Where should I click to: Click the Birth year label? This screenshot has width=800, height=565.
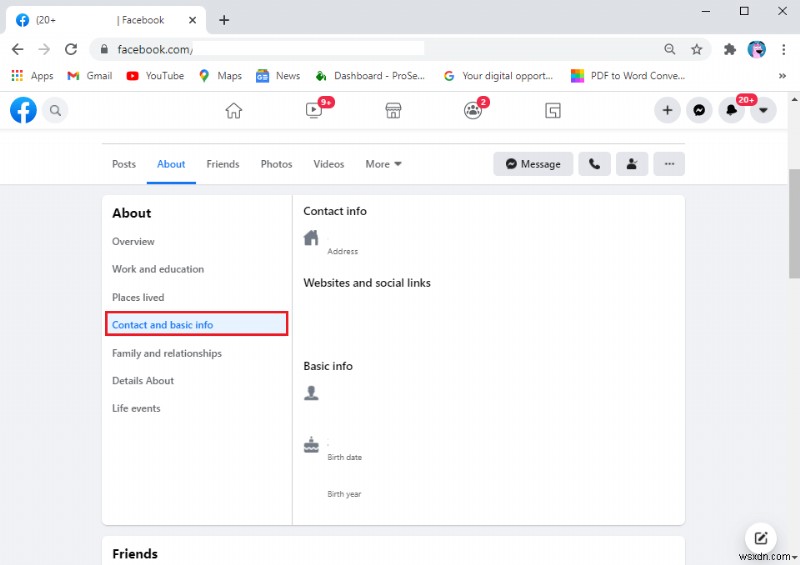pos(344,494)
